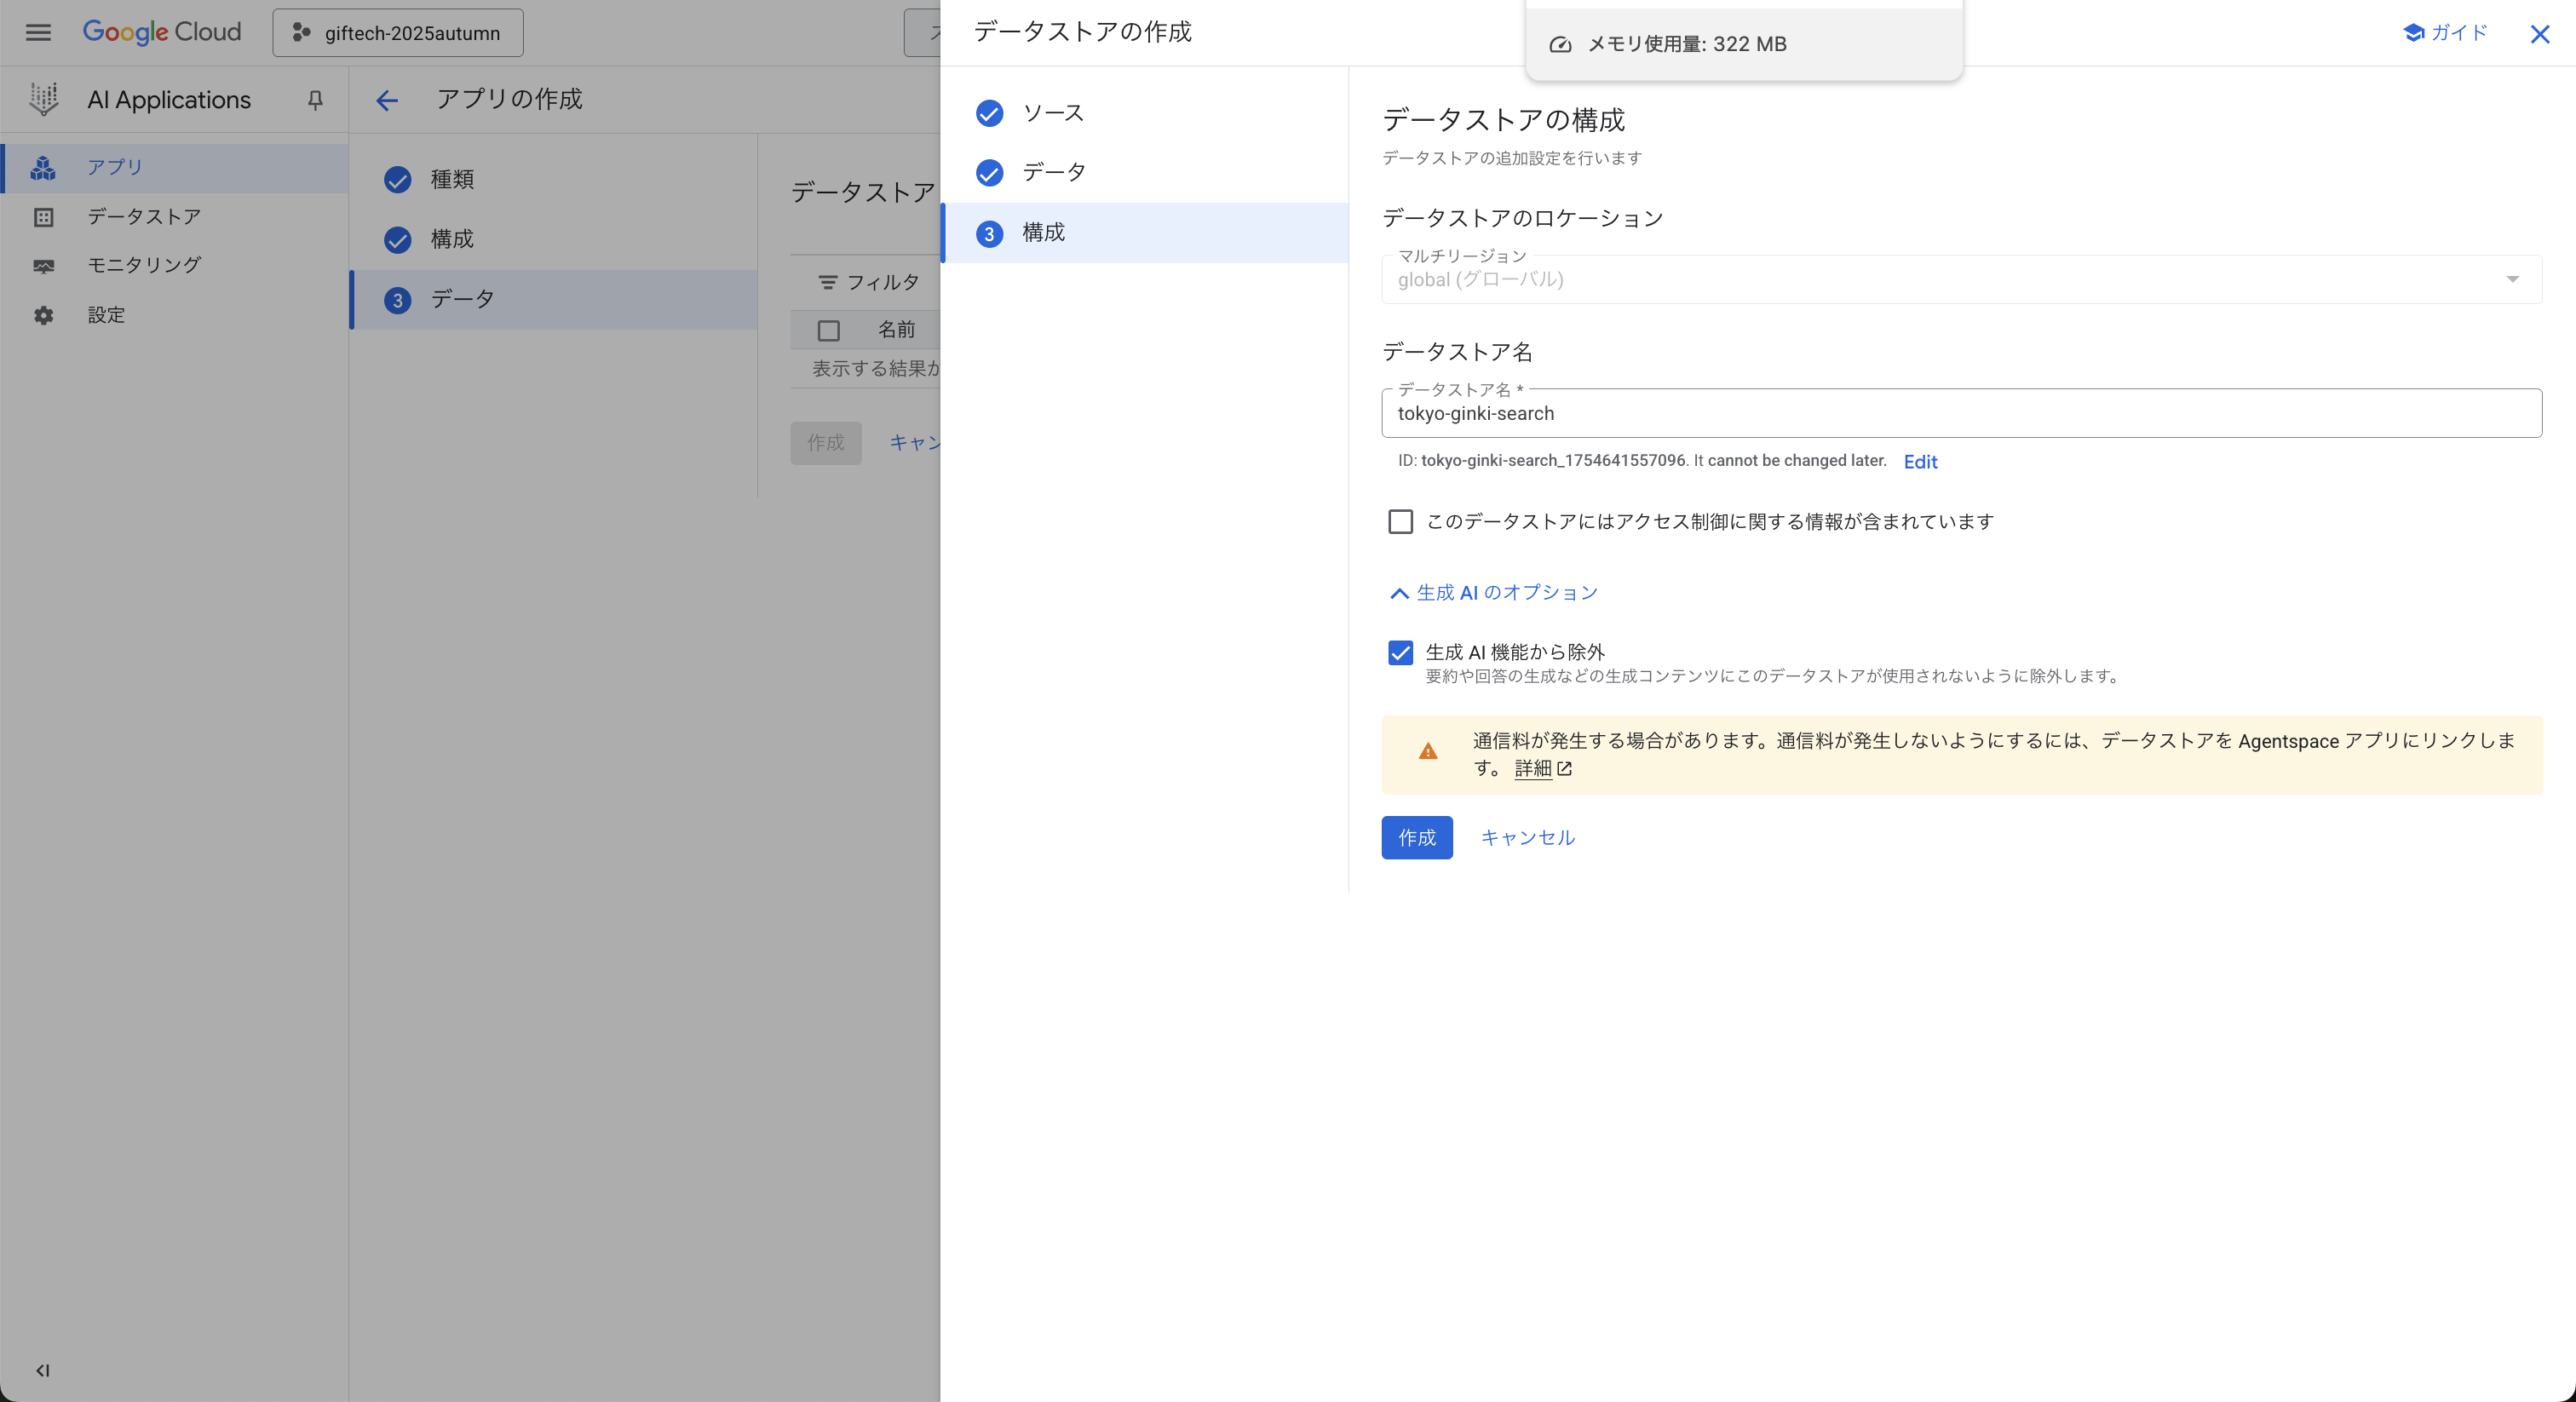Check the アクセス制御 information checkbox

[1400, 521]
